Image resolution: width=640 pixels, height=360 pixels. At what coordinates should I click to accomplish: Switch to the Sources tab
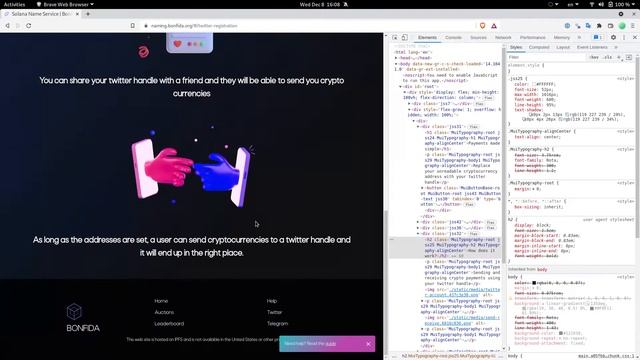tap(478, 38)
